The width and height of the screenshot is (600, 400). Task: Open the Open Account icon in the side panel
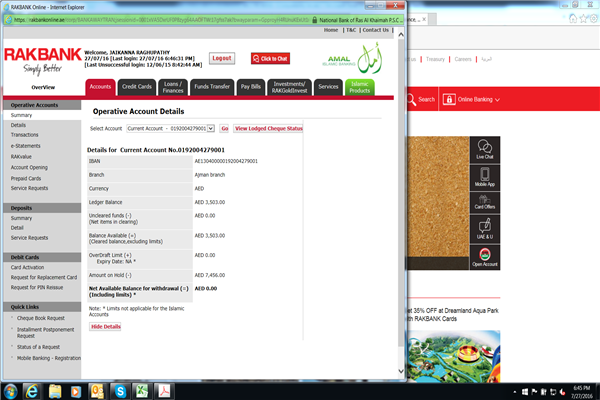click(484, 257)
